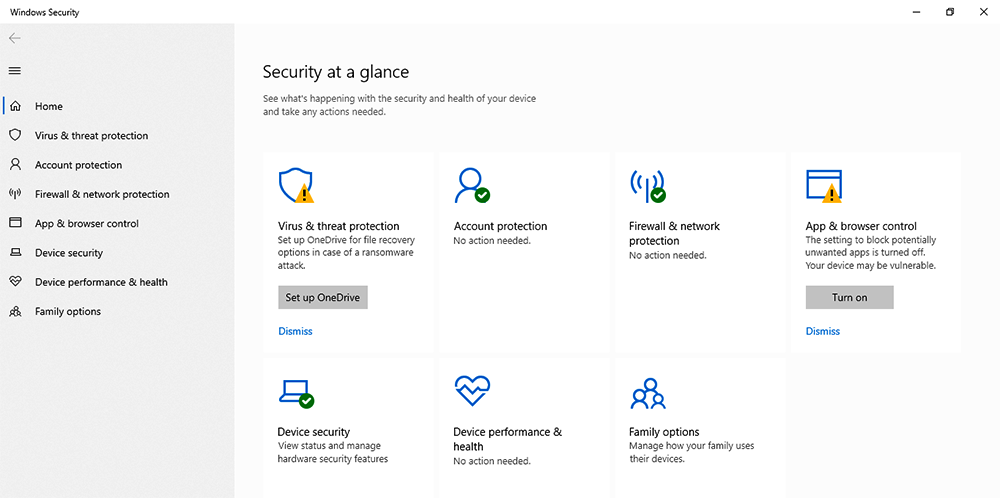Click Turn on for App & browser control
The height and width of the screenshot is (498, 1000).
(x=849, y=297)
